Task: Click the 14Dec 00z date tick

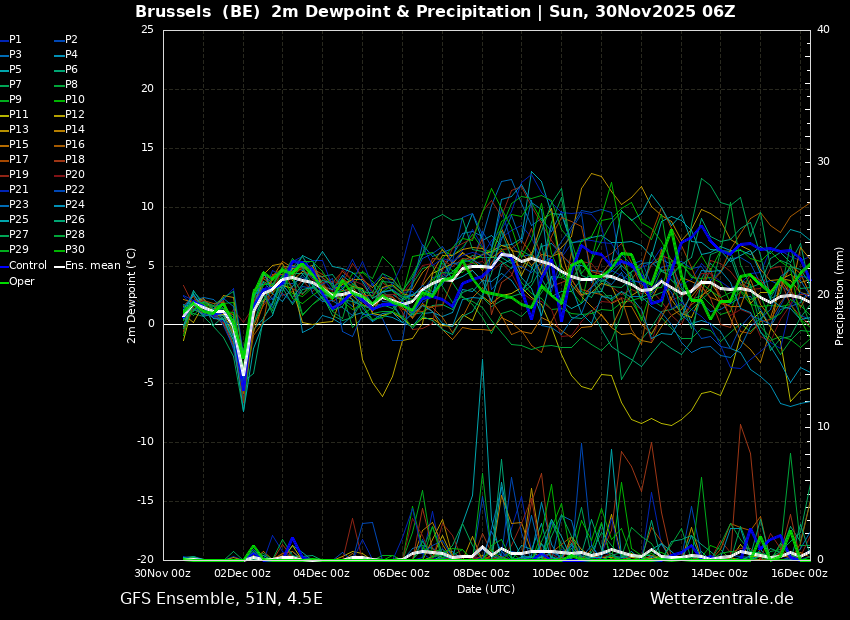Action: 720,573
